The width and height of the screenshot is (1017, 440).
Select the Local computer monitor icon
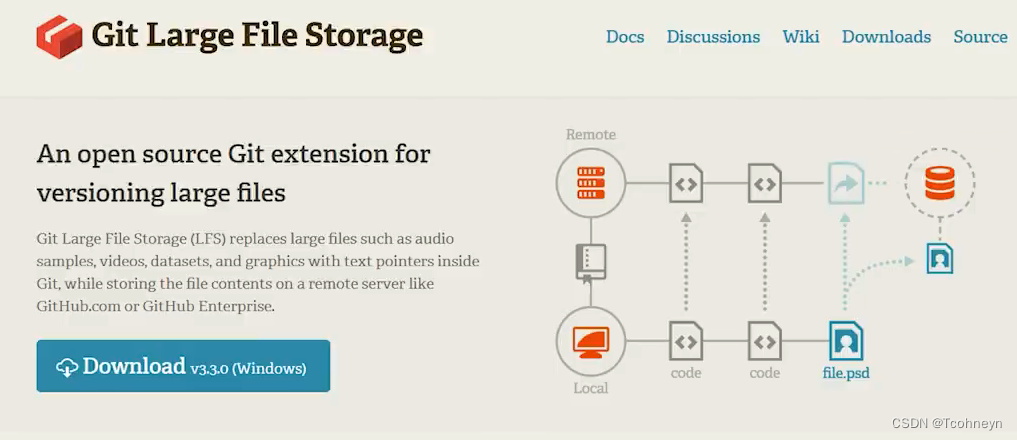[x=591, y=341]
